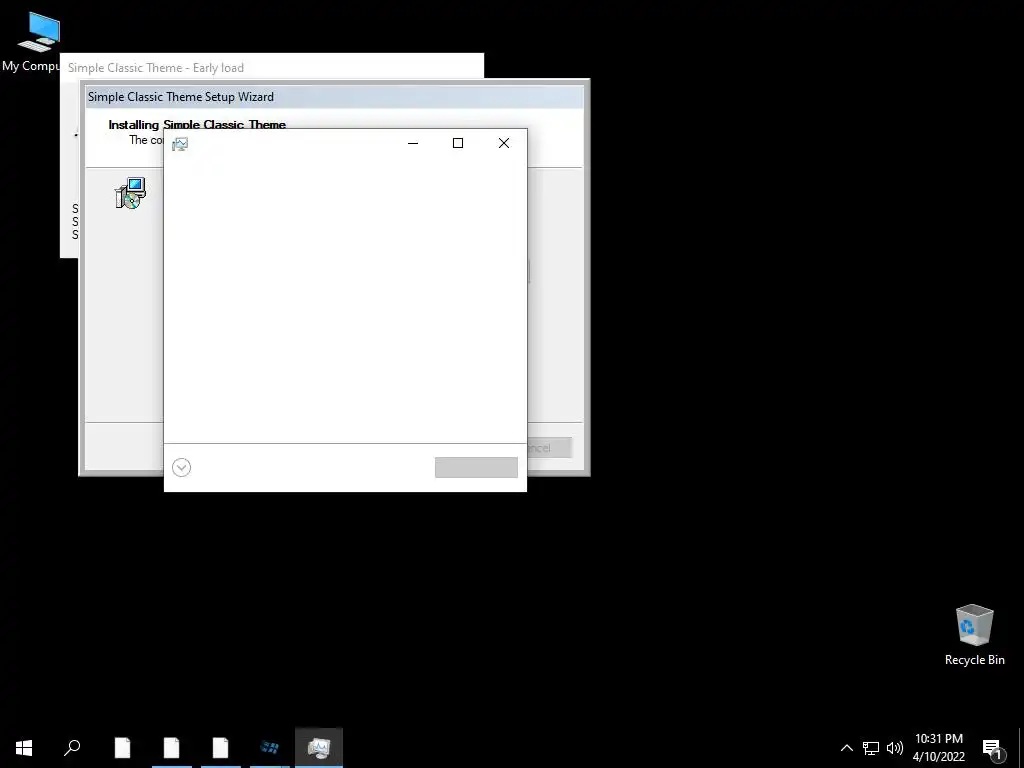This screenshot has height=768, width=1024.
Task: Maximize the blank front dialog
Action: (x=458, y=143)
